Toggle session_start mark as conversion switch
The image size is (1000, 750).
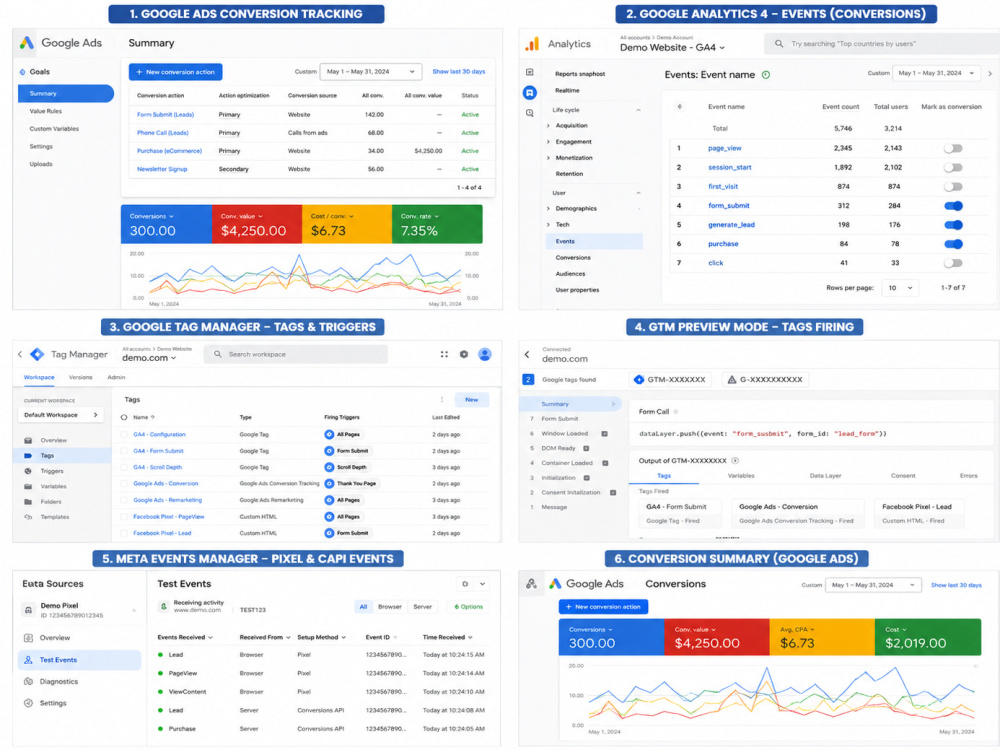click(x=953, y=168)
